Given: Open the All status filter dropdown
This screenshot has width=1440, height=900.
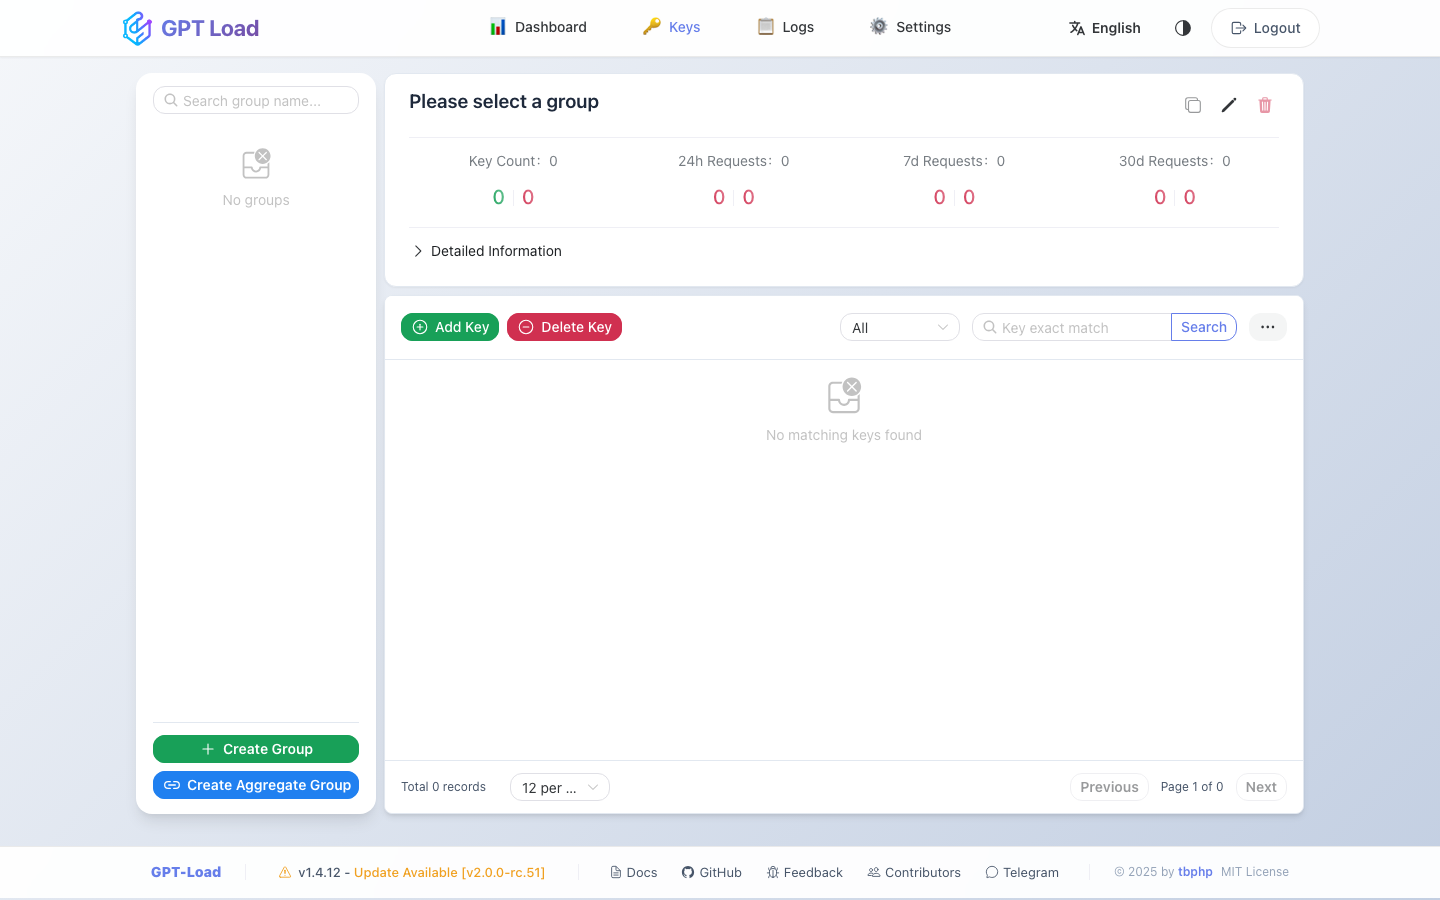Looking at the screenshot, I should coord(900,327).
